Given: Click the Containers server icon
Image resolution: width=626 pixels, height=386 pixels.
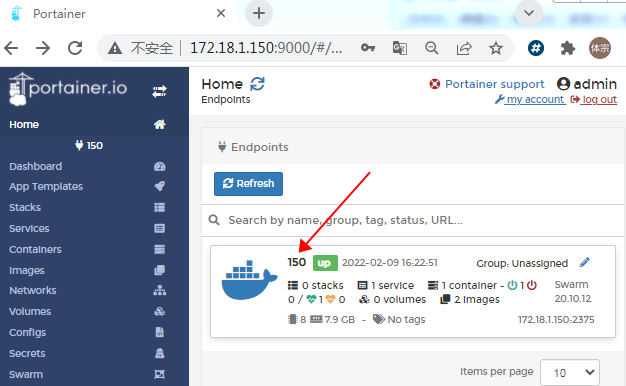Looking at the screenshot, I should click(160, 249).
